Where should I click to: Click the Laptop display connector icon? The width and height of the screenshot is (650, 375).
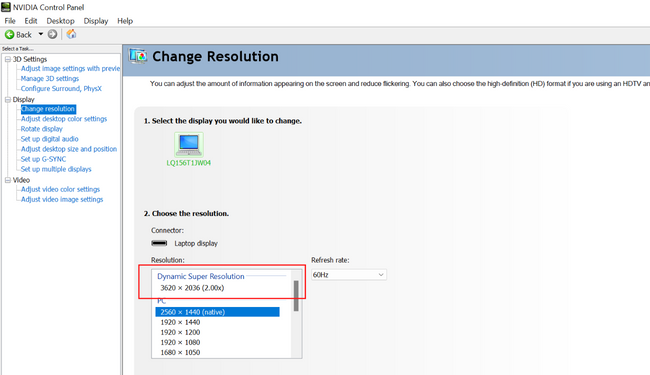159,243
